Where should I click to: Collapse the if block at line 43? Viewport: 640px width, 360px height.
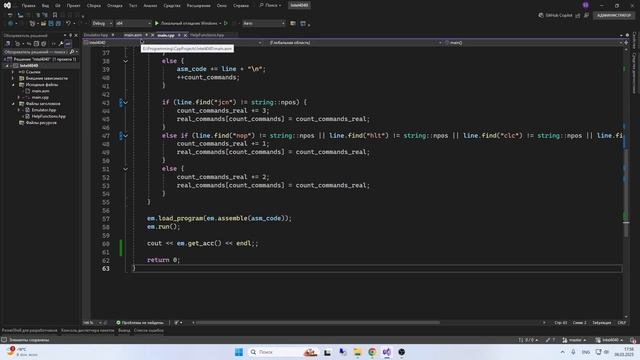125,102
